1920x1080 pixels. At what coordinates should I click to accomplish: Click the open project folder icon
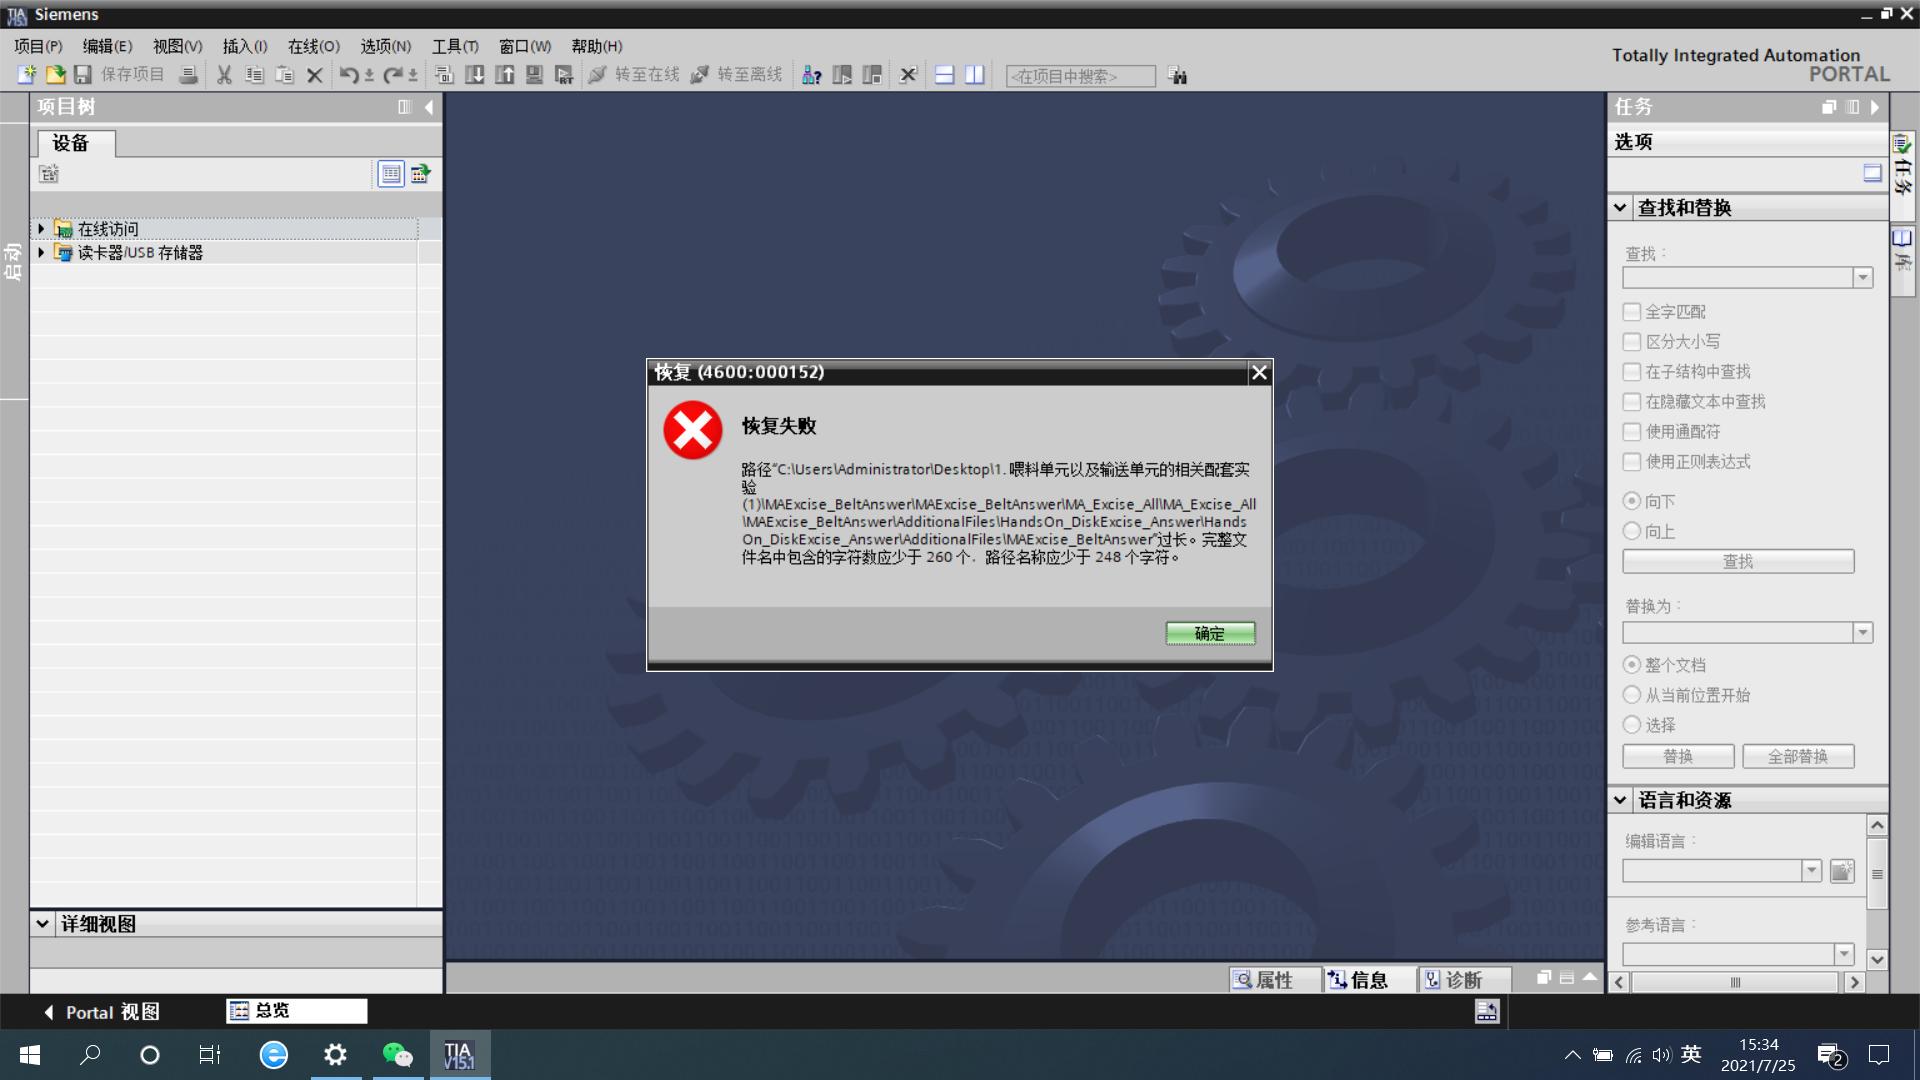tap(55, 75)
